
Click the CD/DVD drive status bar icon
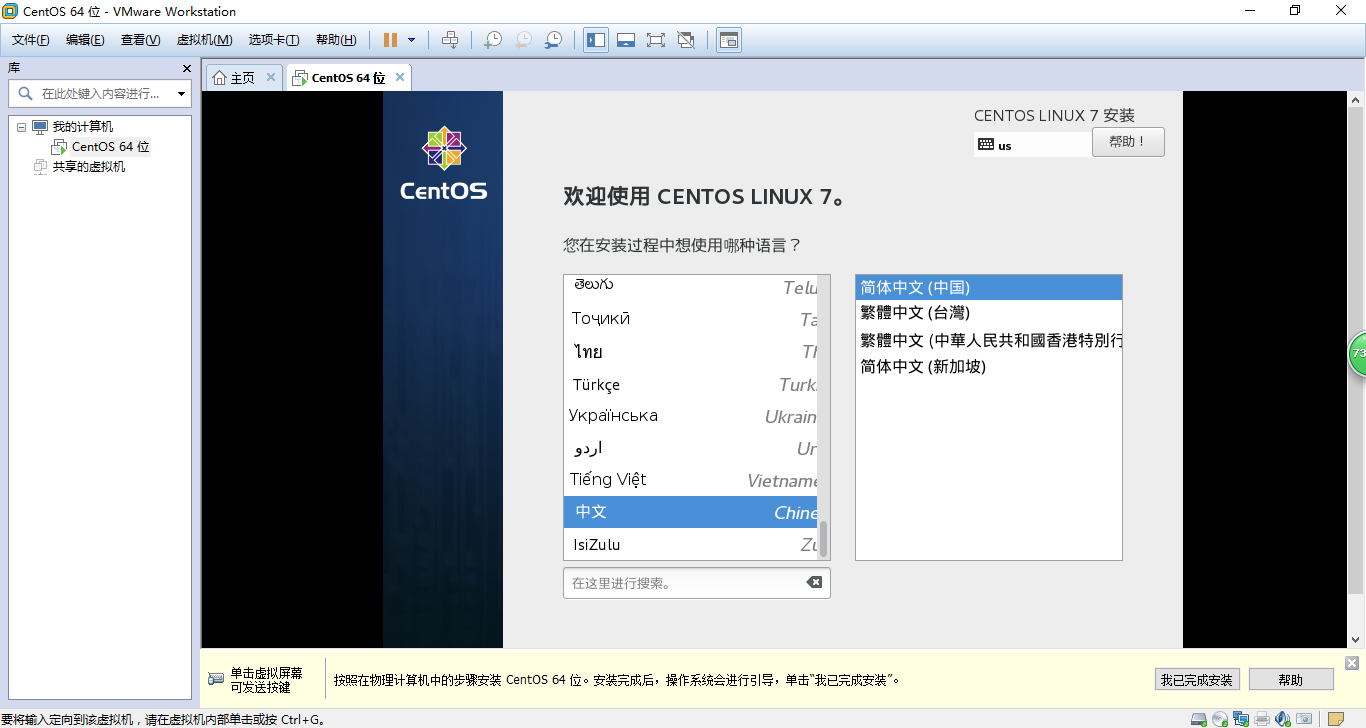pyautogui.click(x=1220, y=719)
